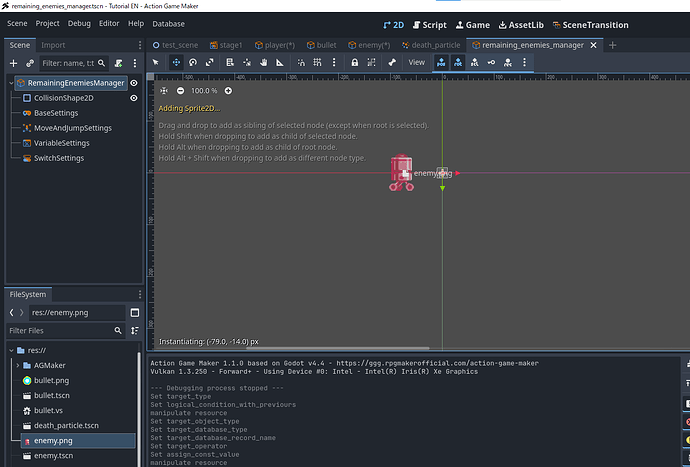Image resolution: width=690 pixels, height=467 pixels.
Task: Hide the CollisionShape2D node
Action: [x=134, y=98]
